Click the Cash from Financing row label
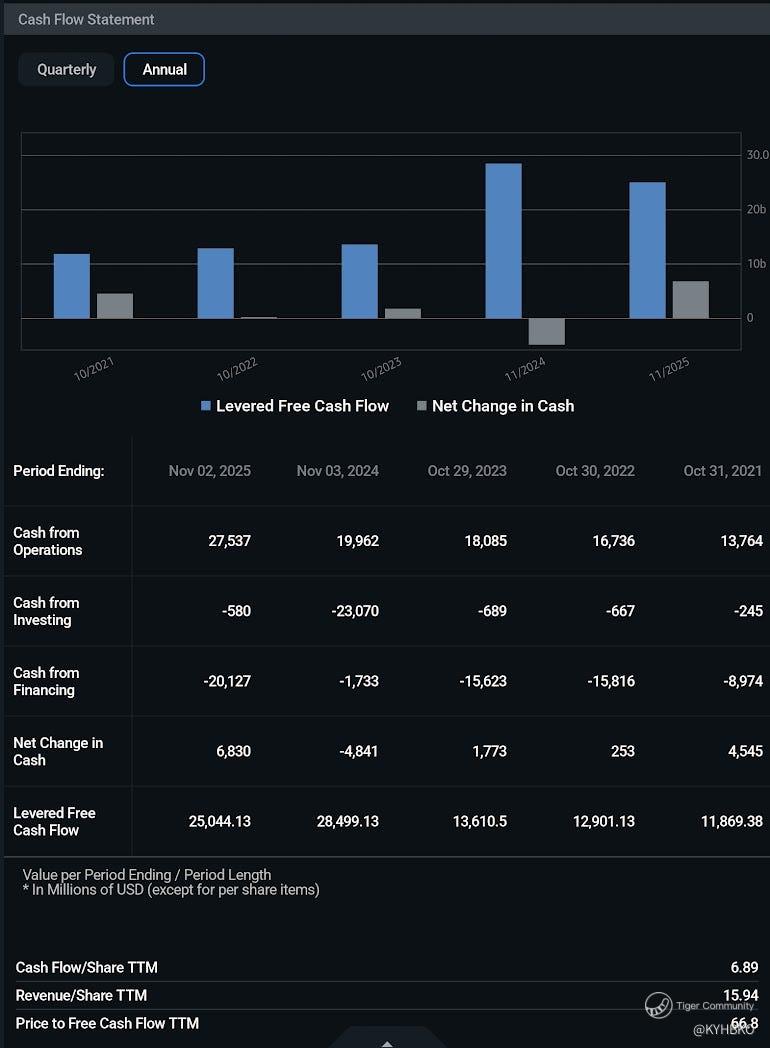 46,682
